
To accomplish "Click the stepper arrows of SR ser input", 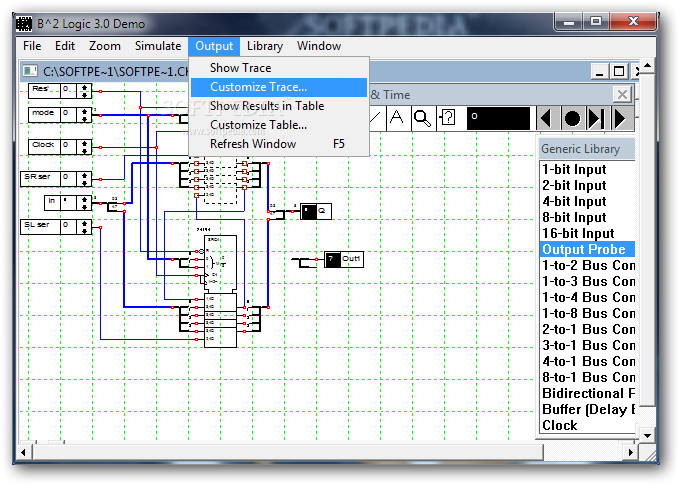I will tap(84, 179).
